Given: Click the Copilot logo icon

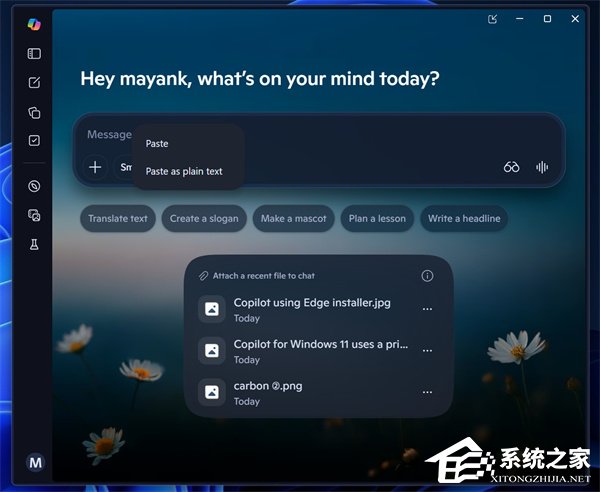Looking at the screenshot, I should (x=34, y=24).
